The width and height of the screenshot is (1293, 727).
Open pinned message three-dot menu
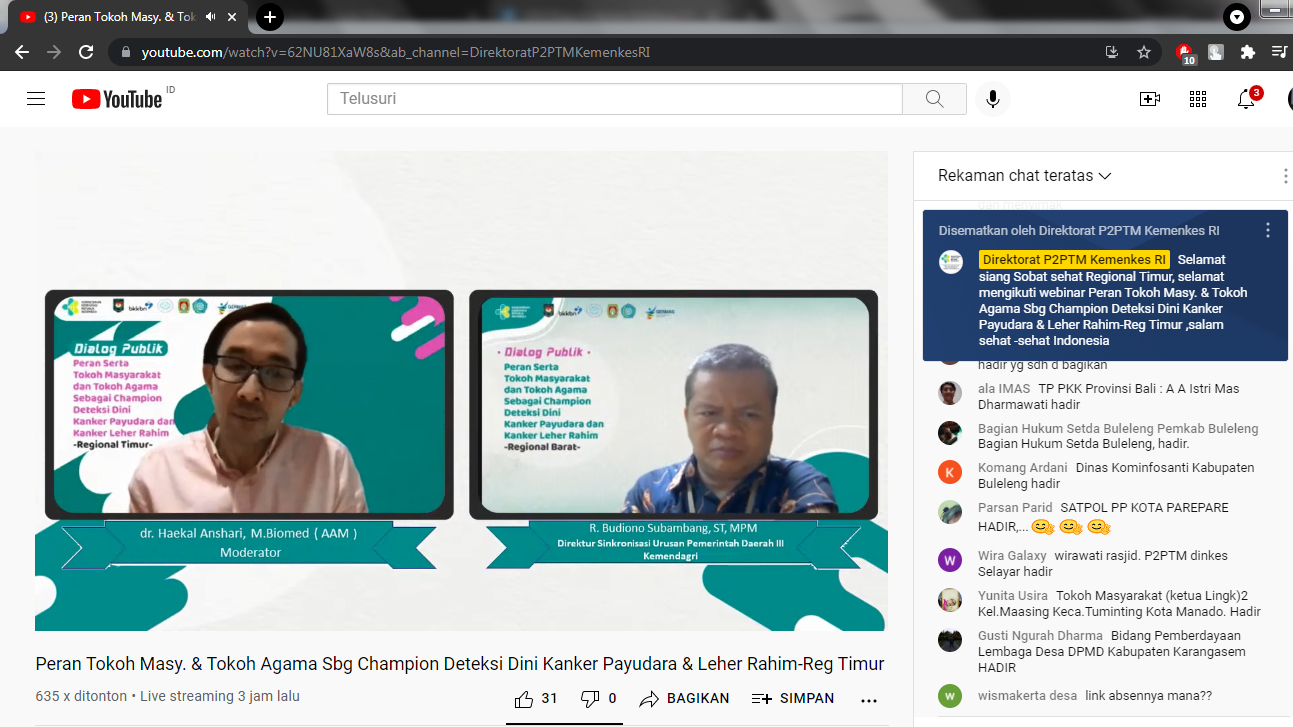(1268, 230)
